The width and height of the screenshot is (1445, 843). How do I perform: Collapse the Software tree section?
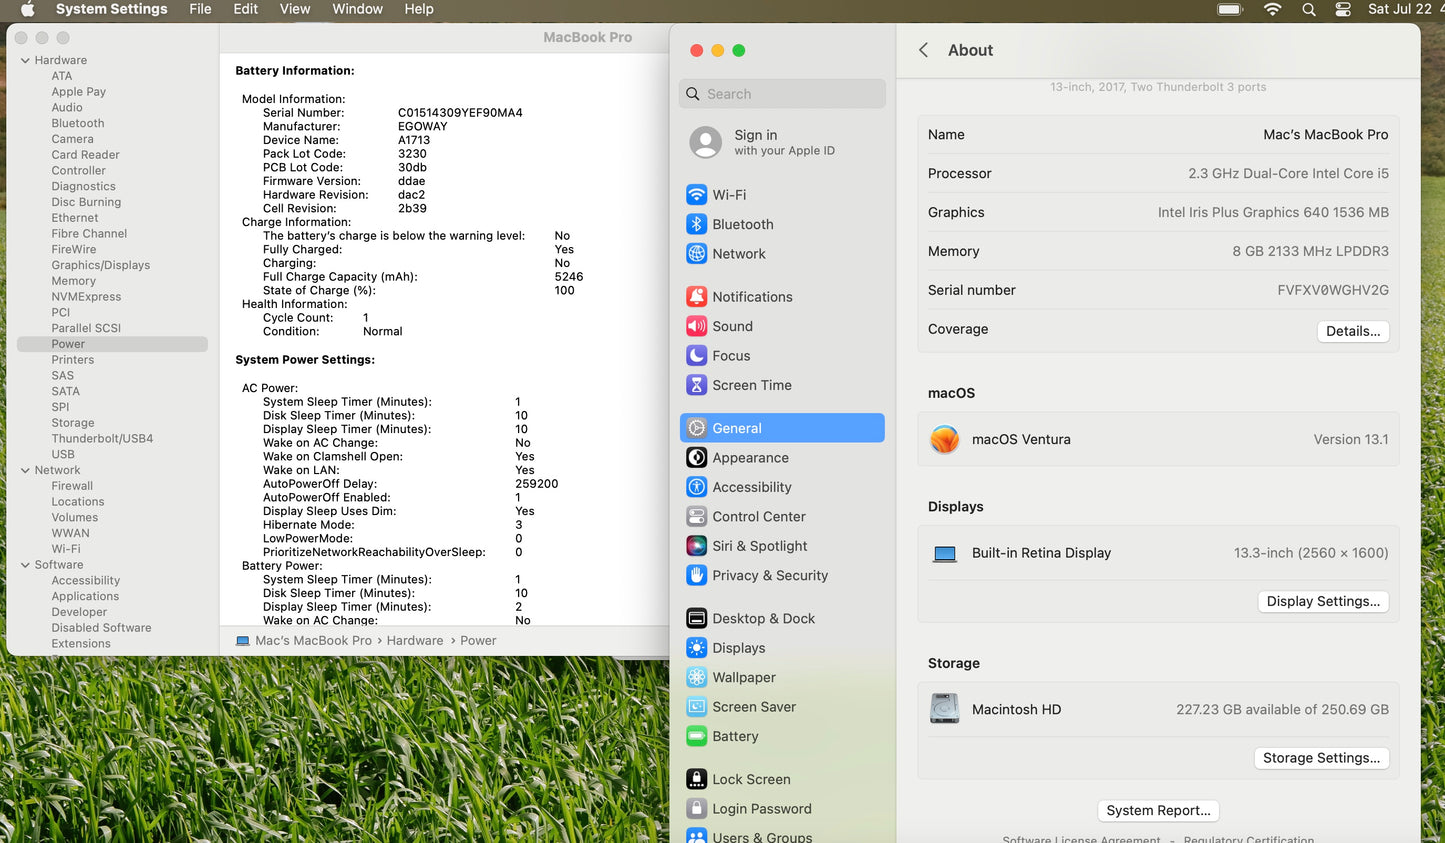pyautogui.click(x=25, y=565)
